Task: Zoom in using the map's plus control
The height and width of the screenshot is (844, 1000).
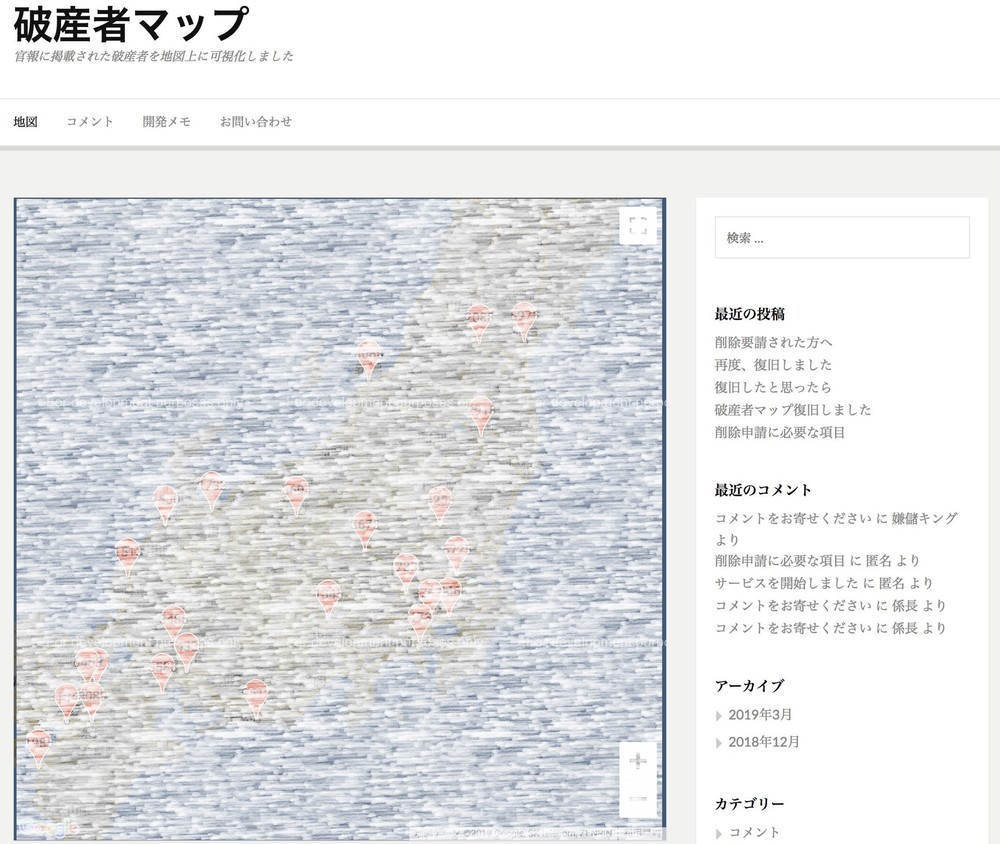Action: (x=637, y=762)
